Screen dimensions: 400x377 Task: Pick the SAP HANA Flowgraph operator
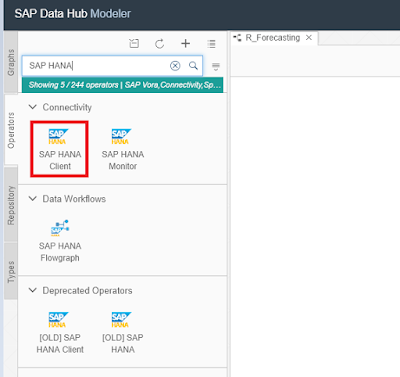click(60, 241)
